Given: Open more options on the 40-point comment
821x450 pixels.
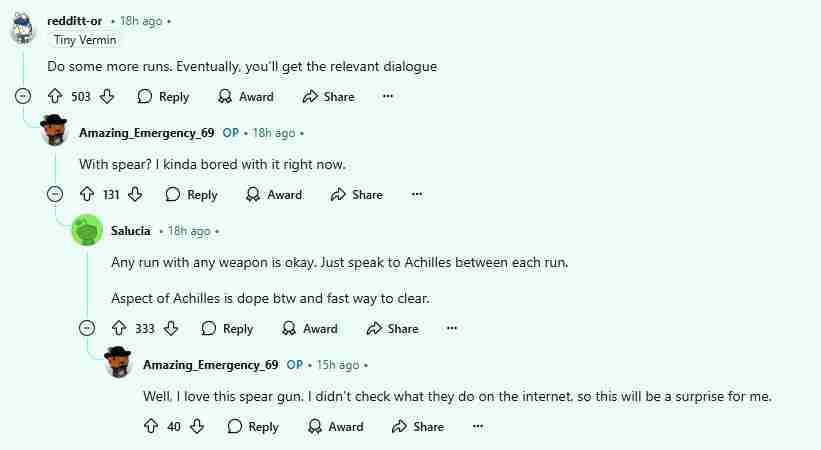Looking at the screenshot, I should tap(478, 426).
